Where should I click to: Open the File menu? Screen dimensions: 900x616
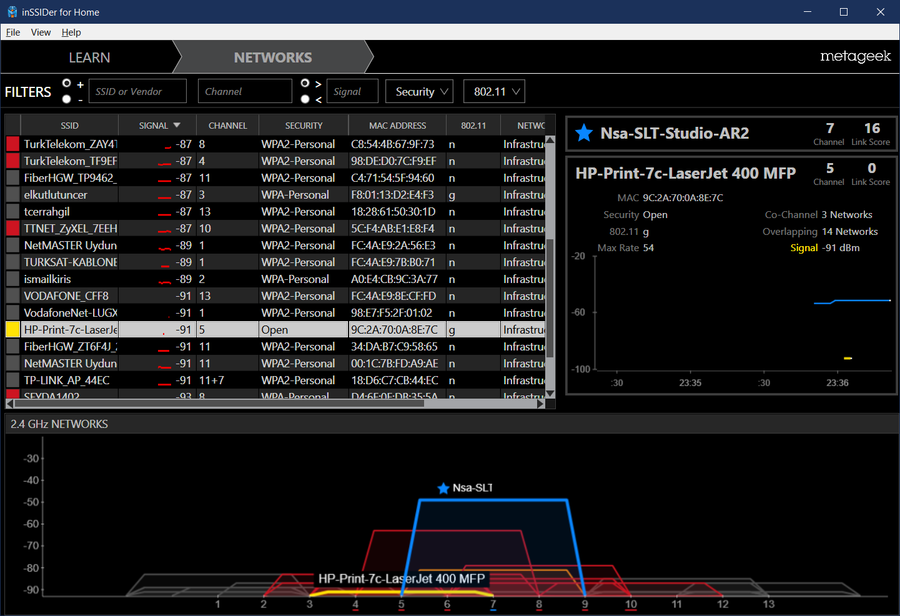coord(13,32)
